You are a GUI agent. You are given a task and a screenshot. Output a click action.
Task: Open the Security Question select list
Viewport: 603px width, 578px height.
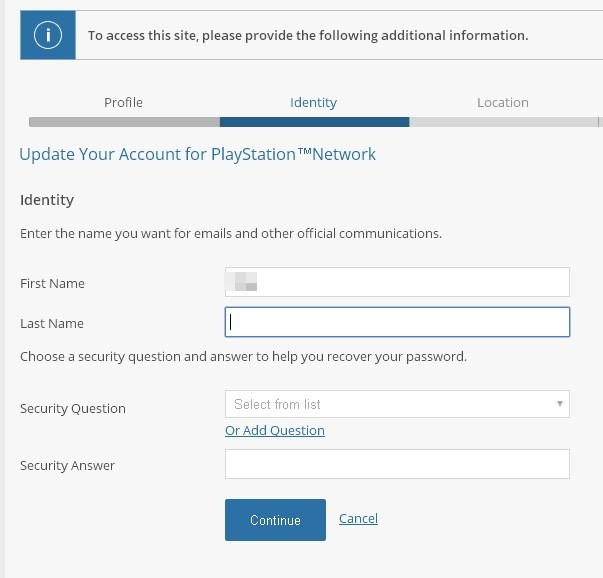397,404
